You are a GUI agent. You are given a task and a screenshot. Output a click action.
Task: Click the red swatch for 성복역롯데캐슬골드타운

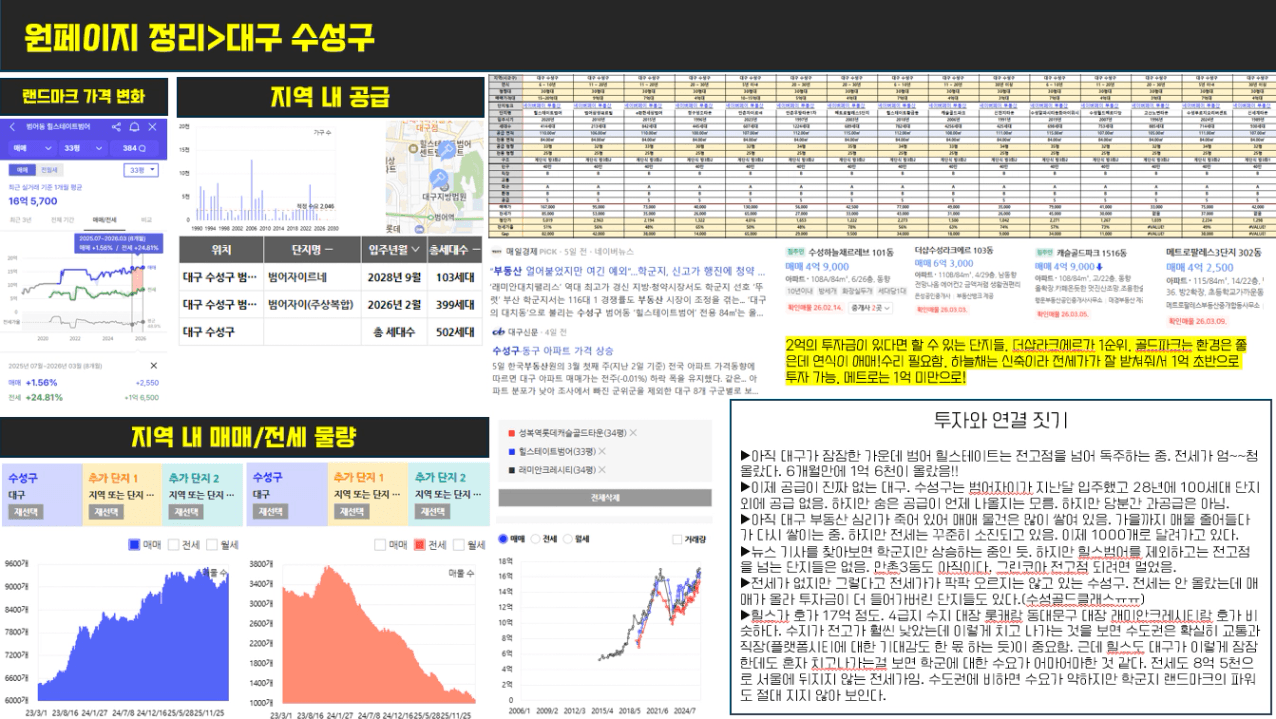coord(511,432)
